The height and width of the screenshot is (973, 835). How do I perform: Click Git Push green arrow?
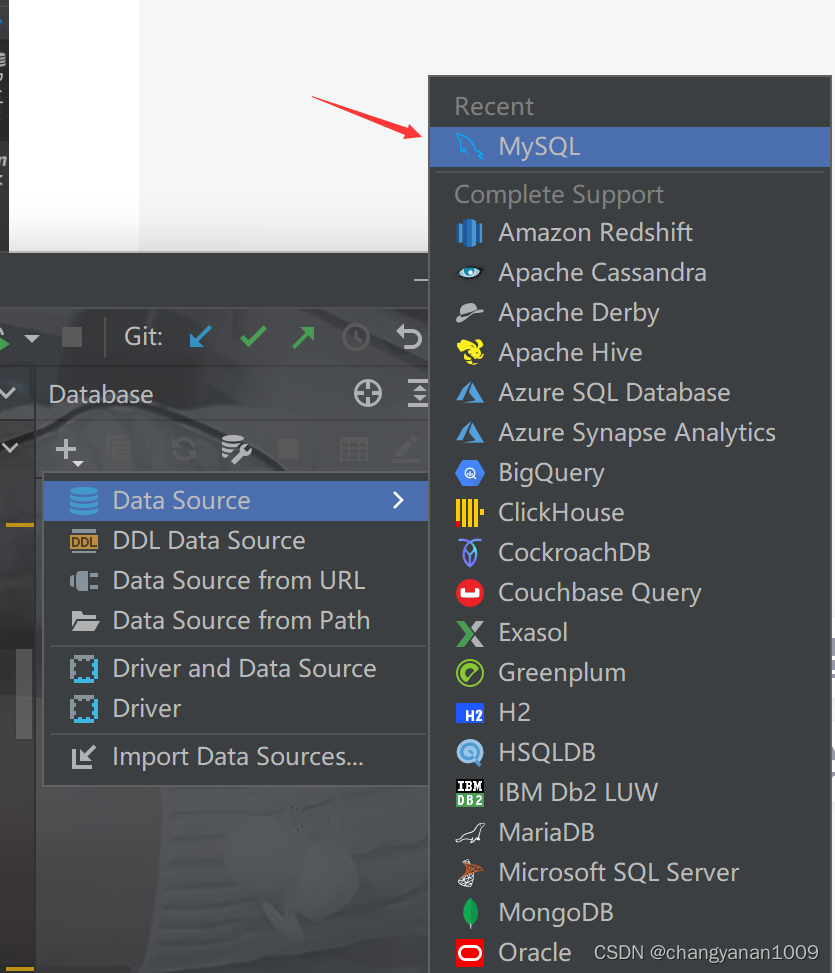pyautogui.click(x=303, y=337)
